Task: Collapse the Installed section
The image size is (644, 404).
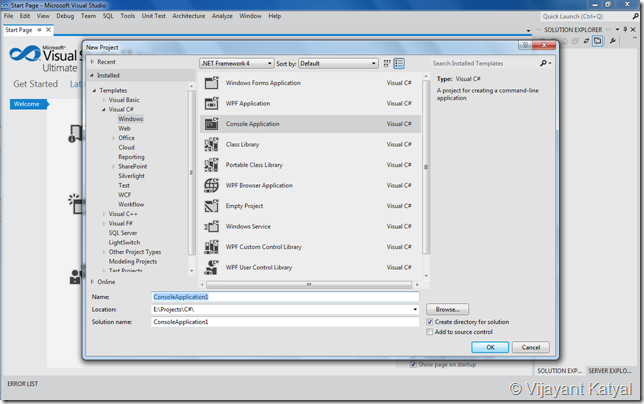Action: click(92, 75)
